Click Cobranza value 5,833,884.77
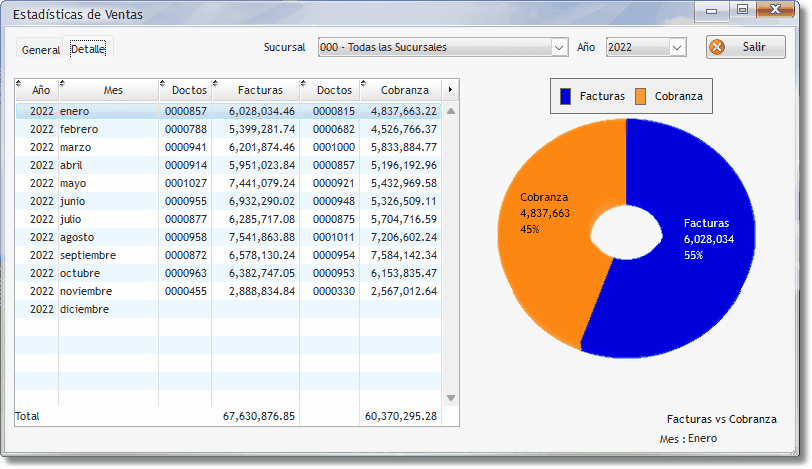Viewport: 812px width, 469px height. pyautogui.click(x=404, y=148)
